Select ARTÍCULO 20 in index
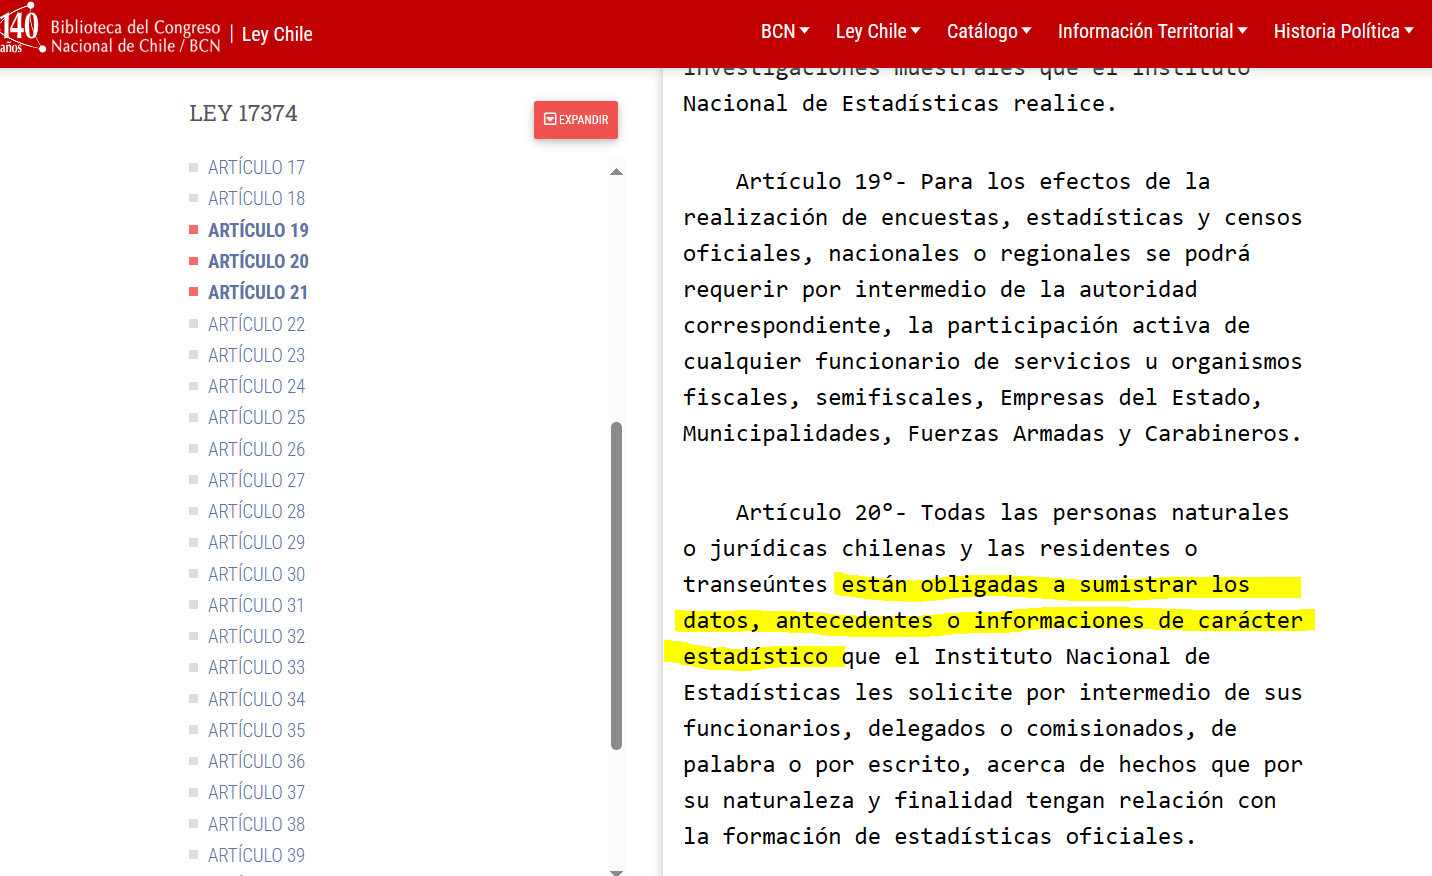The width and height of the screenshot is (1432, 876). 258,261
